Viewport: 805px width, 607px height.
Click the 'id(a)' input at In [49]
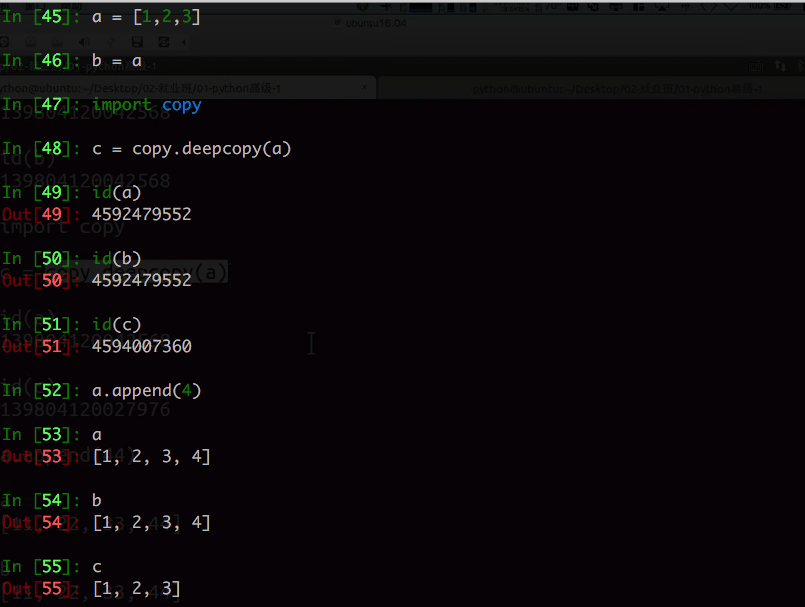(x=117, y=193)
